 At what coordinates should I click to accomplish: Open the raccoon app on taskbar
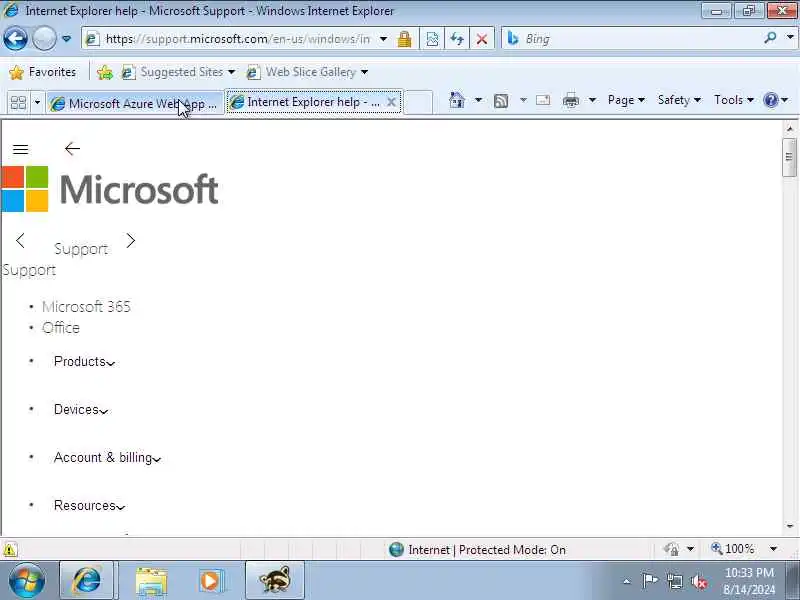tap(274, 580)
